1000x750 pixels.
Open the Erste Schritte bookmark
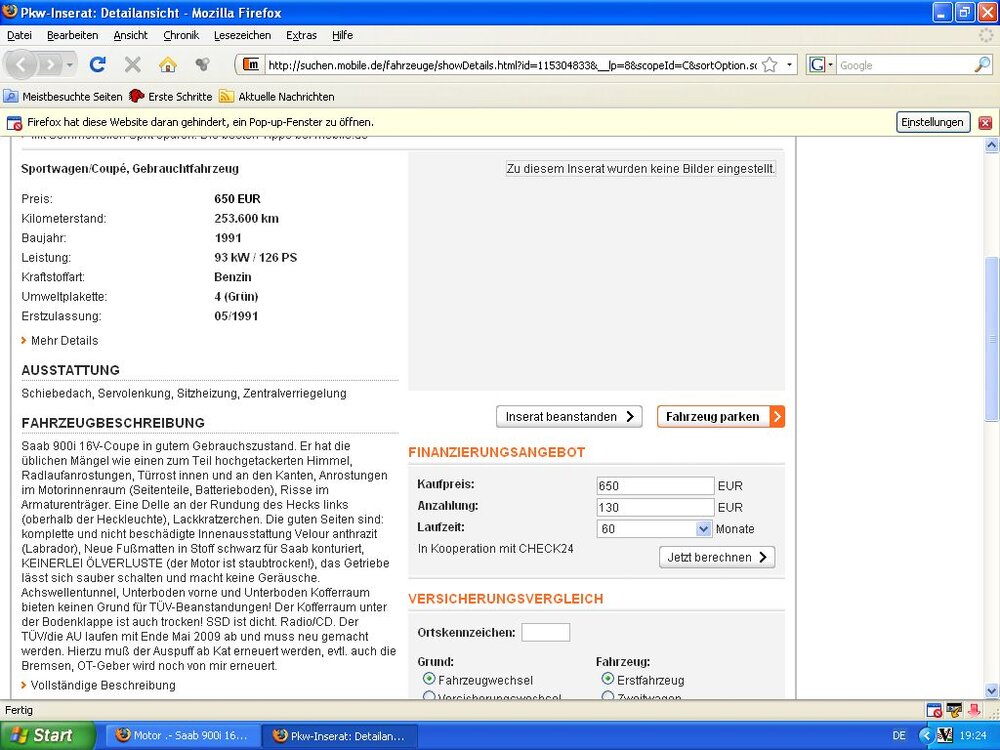[x=170, y=97]
